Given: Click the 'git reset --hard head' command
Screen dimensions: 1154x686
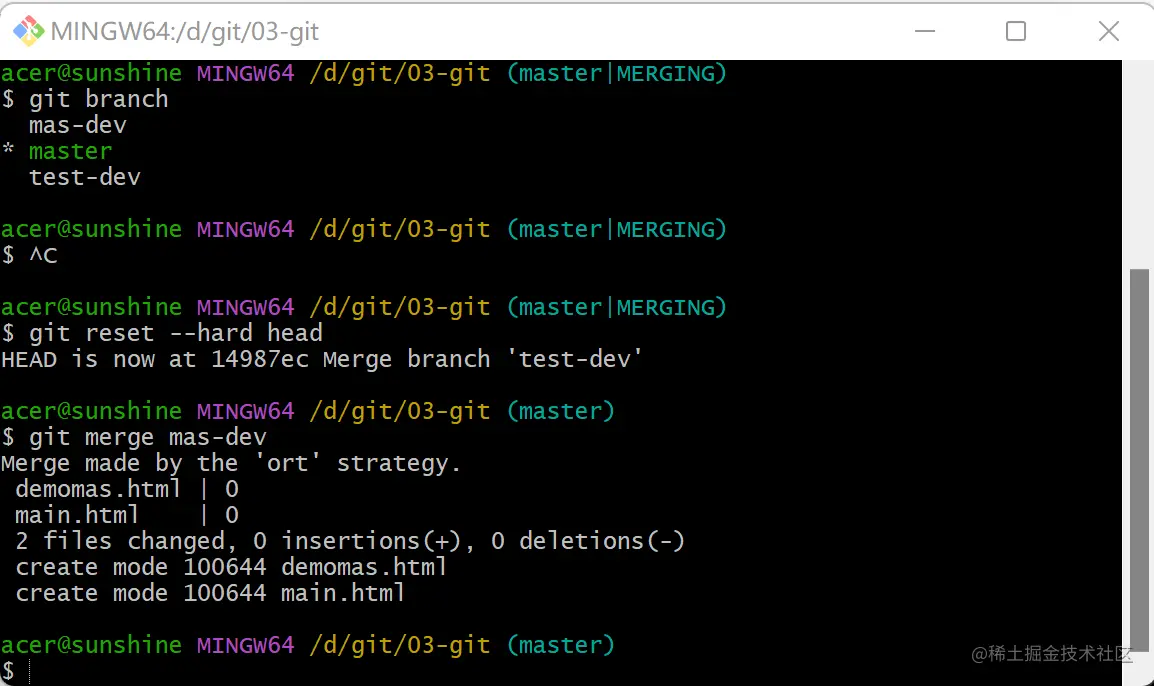Looking at the screenshot, I should tap(175, 333).
